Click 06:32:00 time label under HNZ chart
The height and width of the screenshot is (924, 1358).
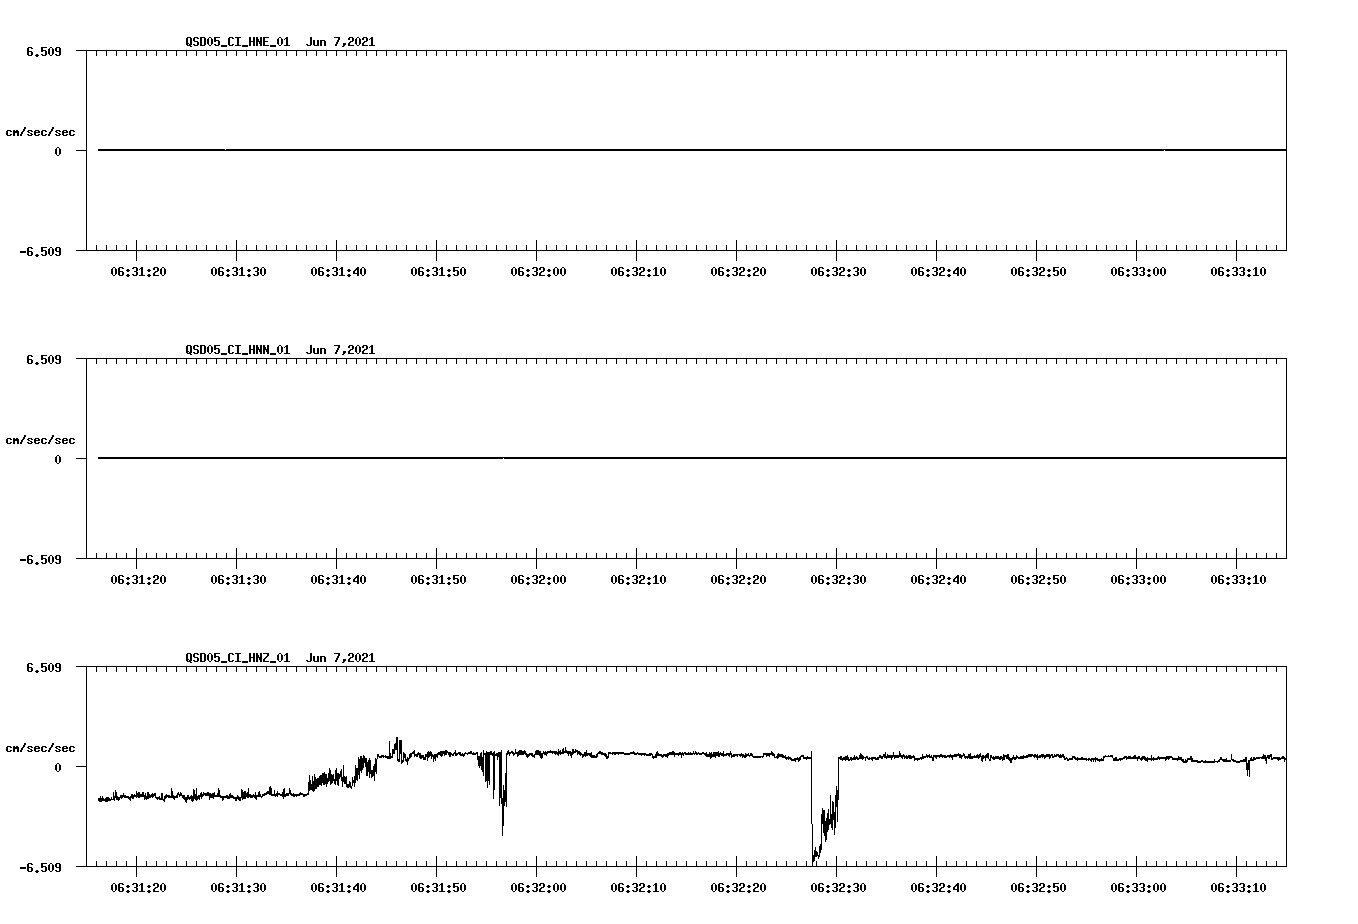(x=538, y=888)
